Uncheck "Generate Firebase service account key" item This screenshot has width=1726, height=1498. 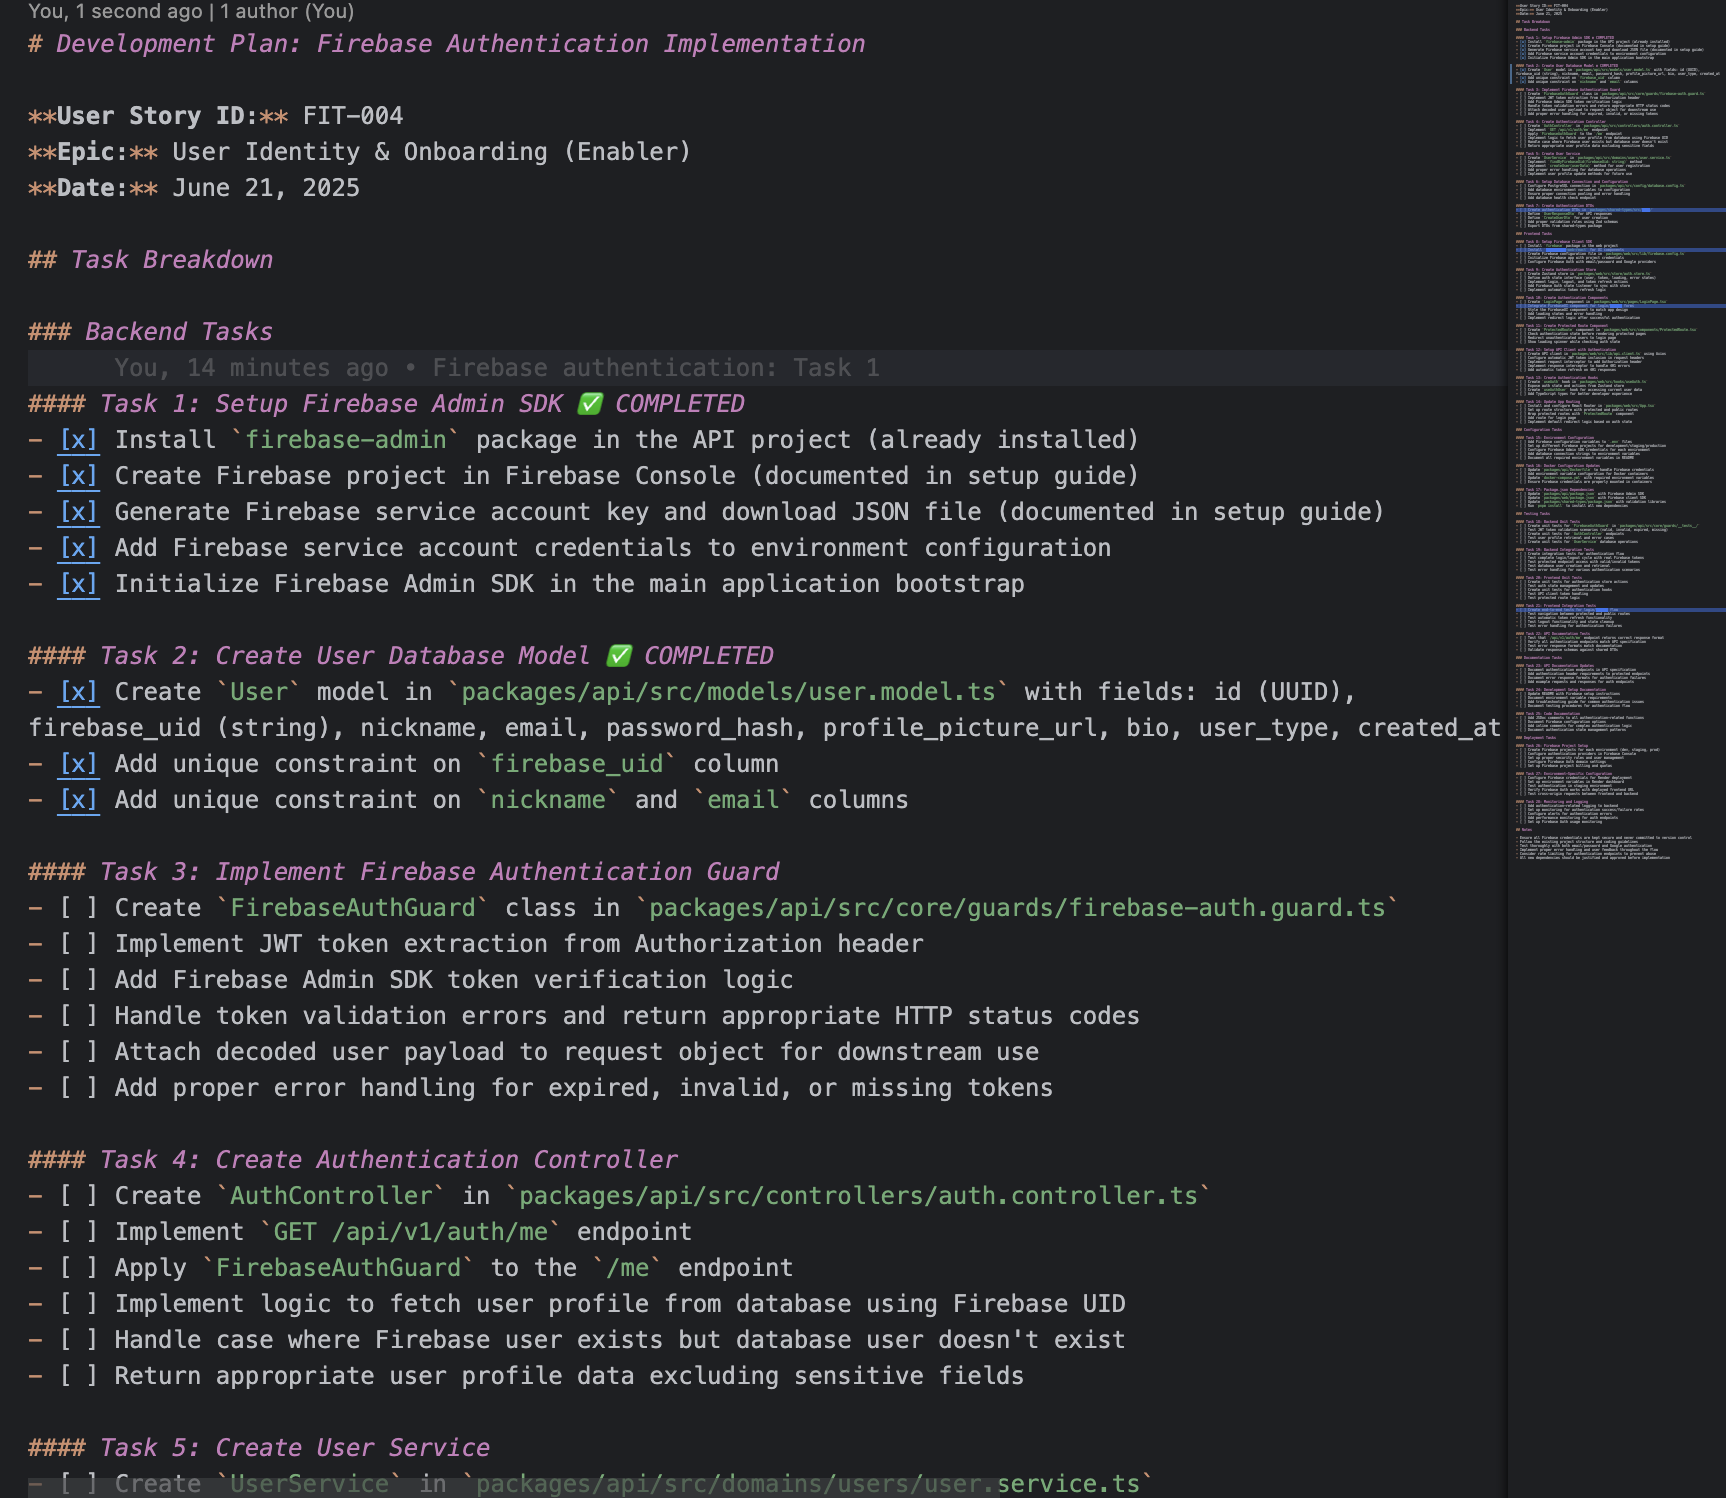[x=78, y=511]
